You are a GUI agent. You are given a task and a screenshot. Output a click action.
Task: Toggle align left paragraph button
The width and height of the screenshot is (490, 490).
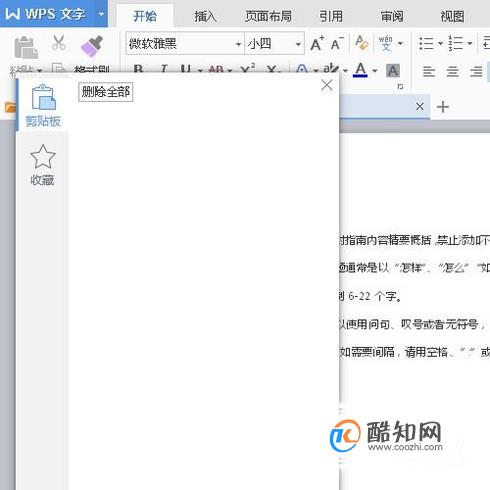[x=429, y=71]
